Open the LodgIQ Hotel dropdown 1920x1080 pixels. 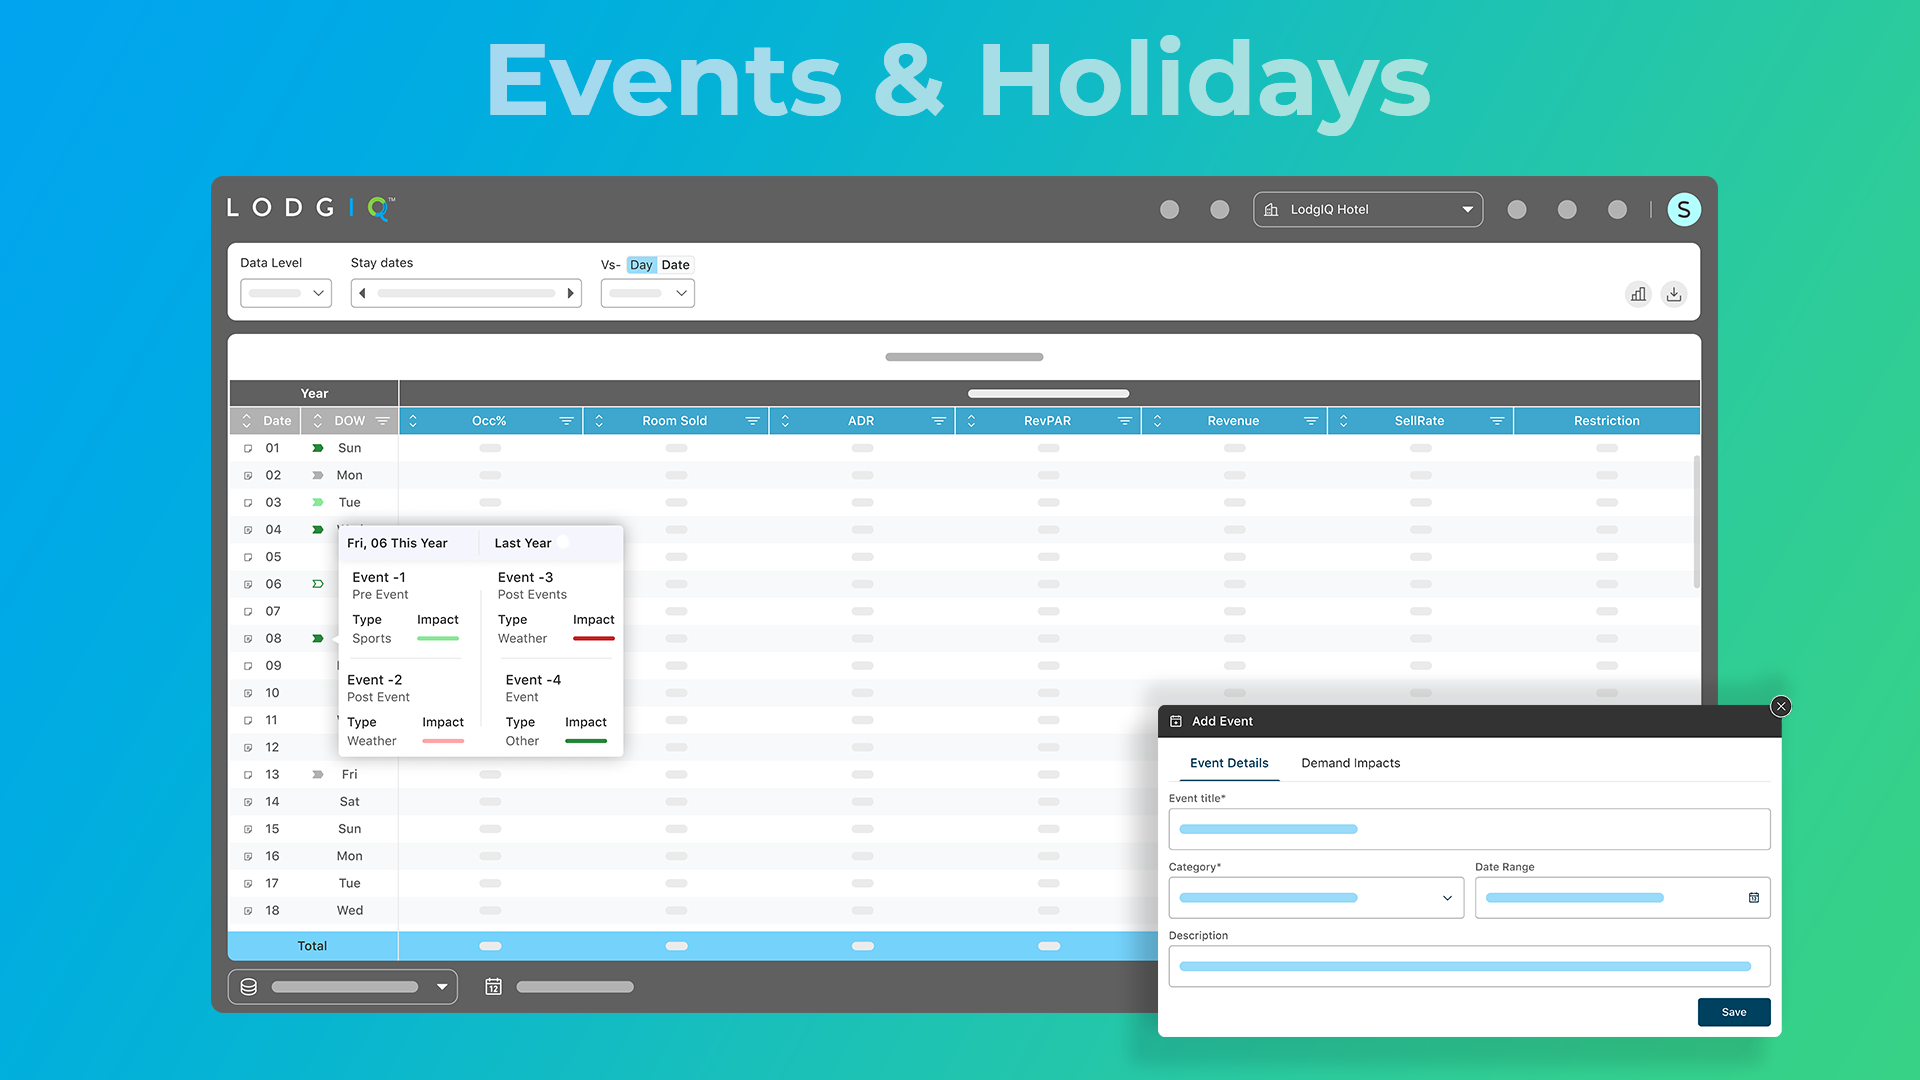1367,210
